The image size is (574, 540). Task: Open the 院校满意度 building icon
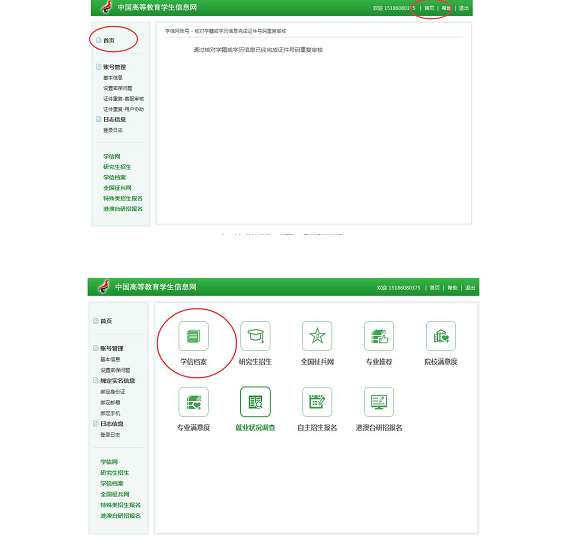coord(441,336)
